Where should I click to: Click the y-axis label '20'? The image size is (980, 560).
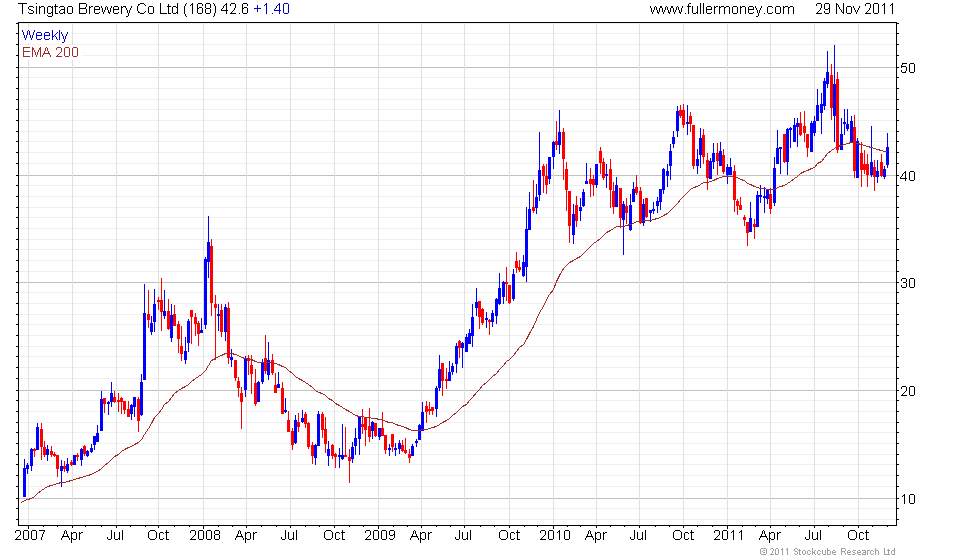point(908,391)
